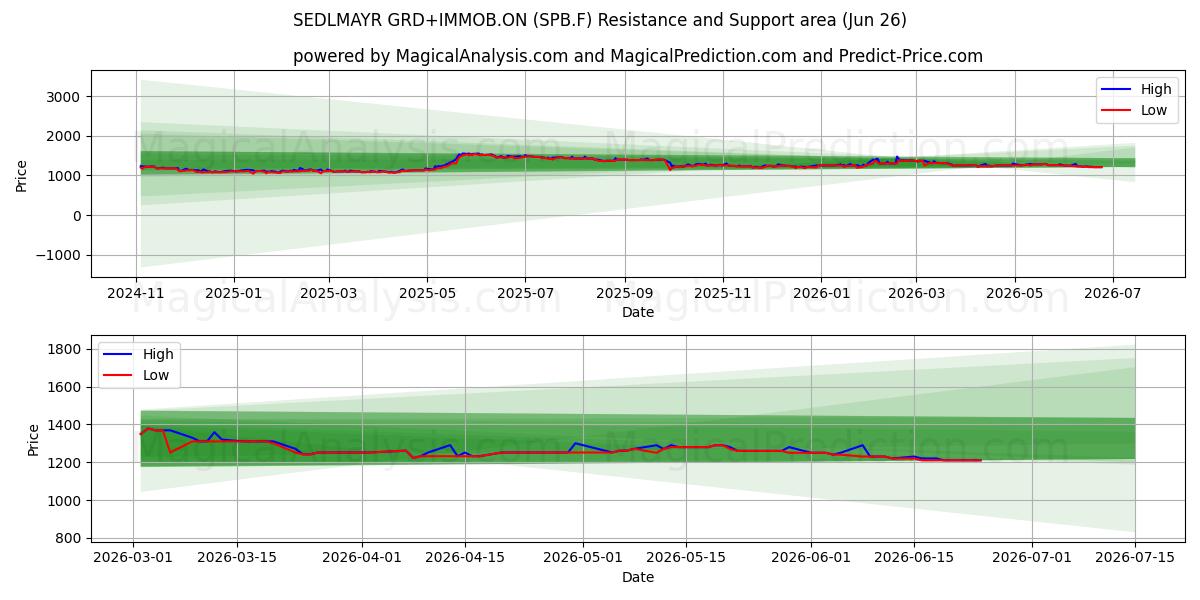Click the 2026-06-01 date tick

coord(810,557)
